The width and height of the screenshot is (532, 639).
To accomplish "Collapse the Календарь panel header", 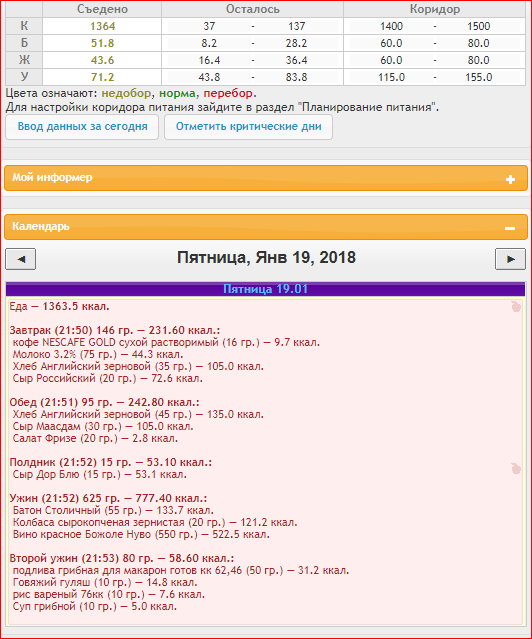I will [x=266, y=227].
